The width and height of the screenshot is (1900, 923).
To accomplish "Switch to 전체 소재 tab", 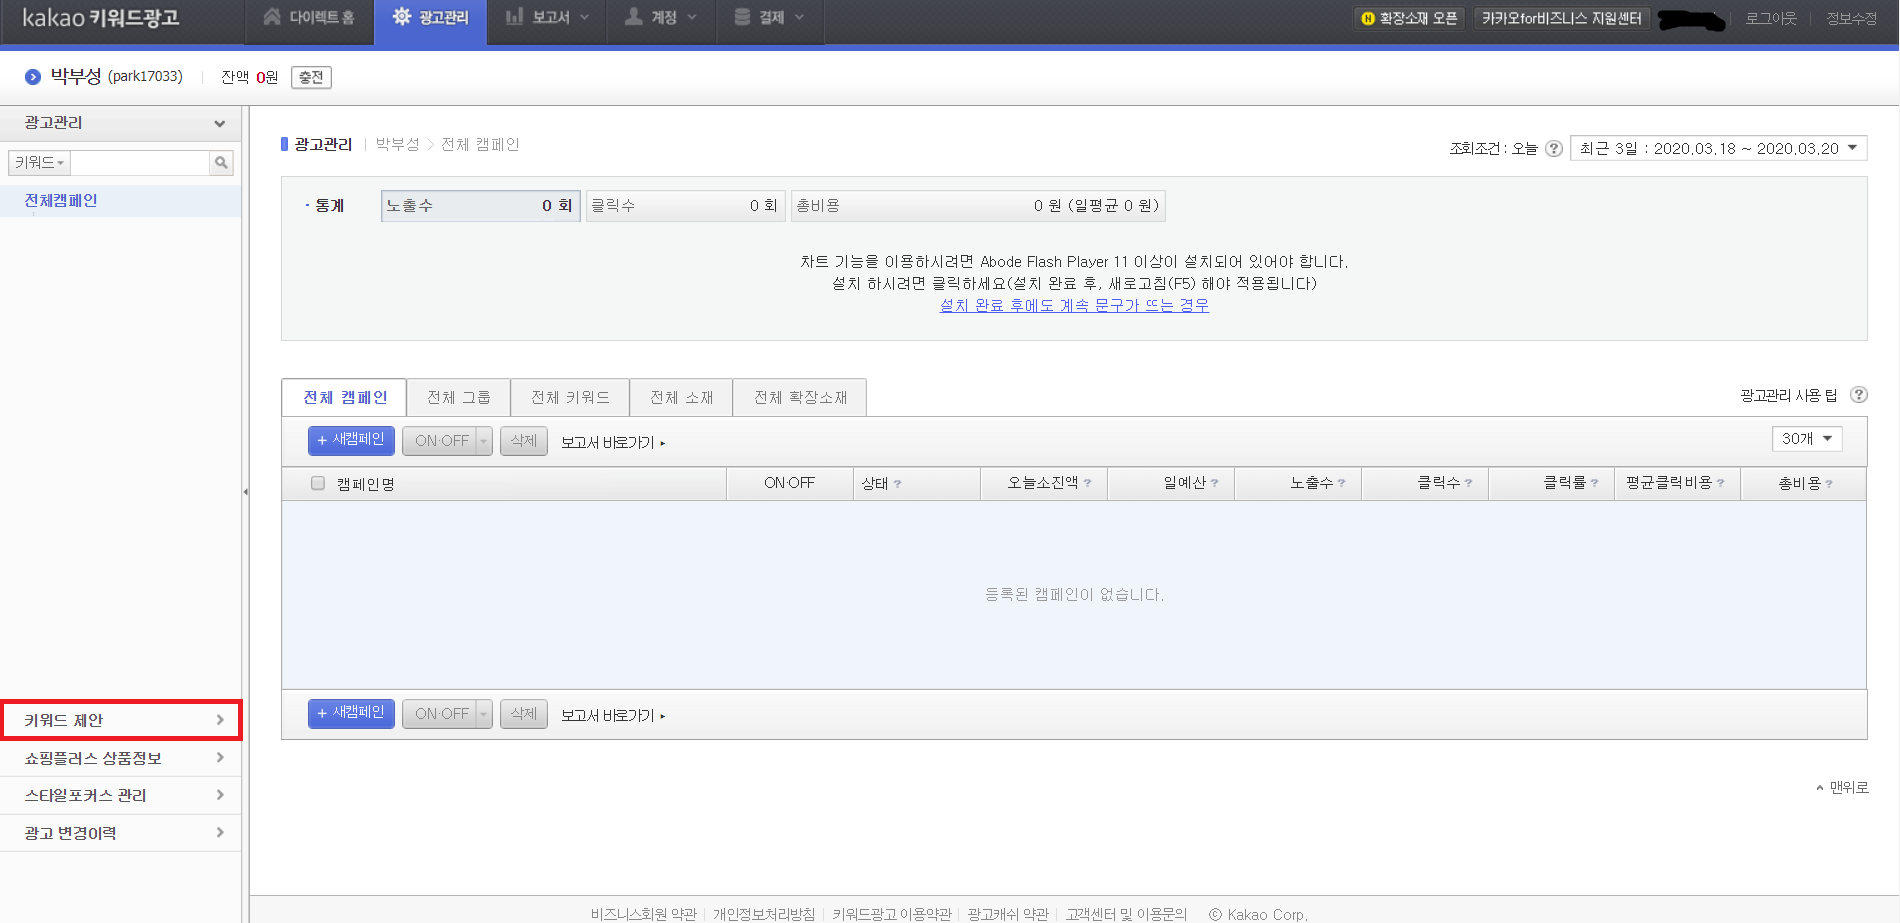I will [681, 397].
